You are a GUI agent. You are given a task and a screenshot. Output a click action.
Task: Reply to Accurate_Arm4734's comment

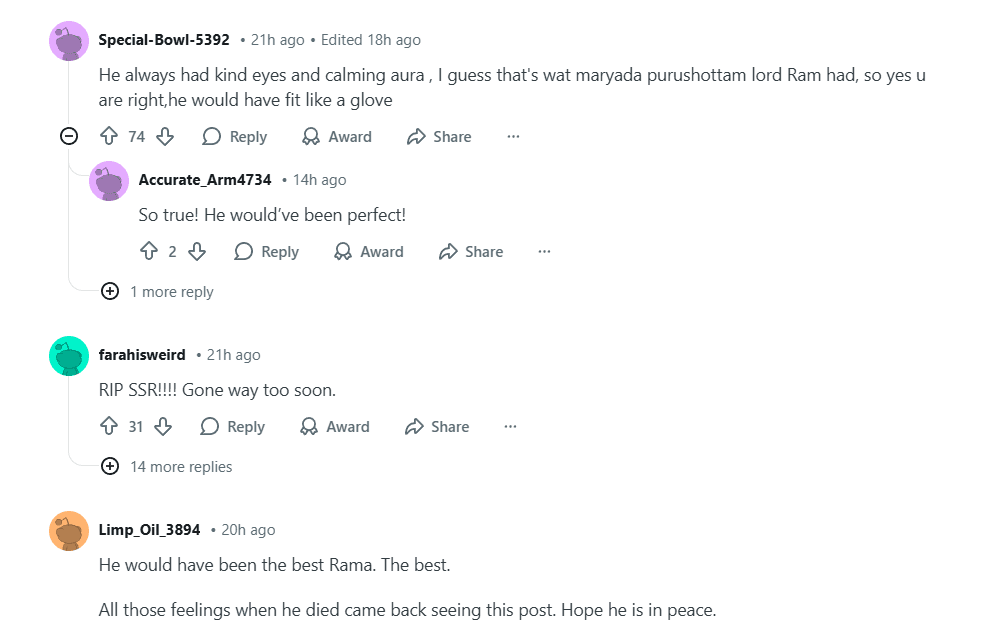tap(267, 252)
